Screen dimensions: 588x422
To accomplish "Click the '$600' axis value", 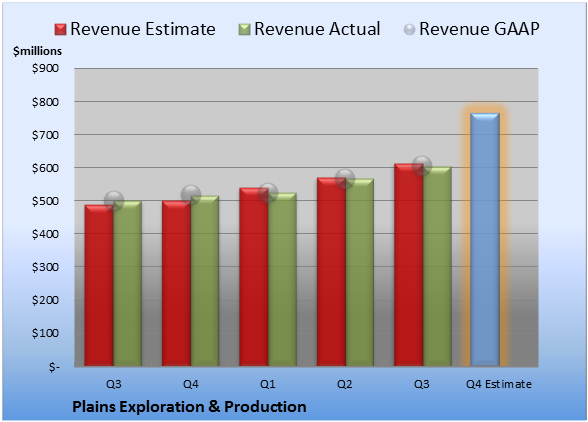I will coord(45,168).
